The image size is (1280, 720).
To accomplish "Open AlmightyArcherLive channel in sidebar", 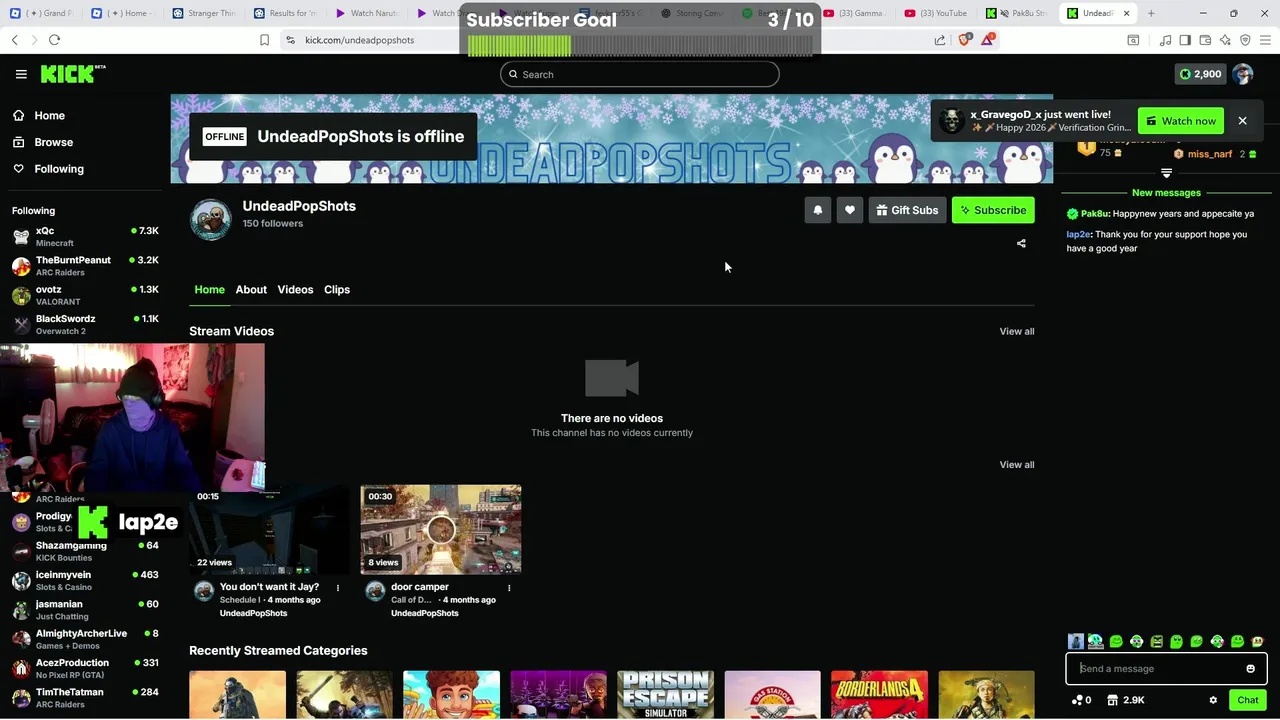I will click(85, 639).
